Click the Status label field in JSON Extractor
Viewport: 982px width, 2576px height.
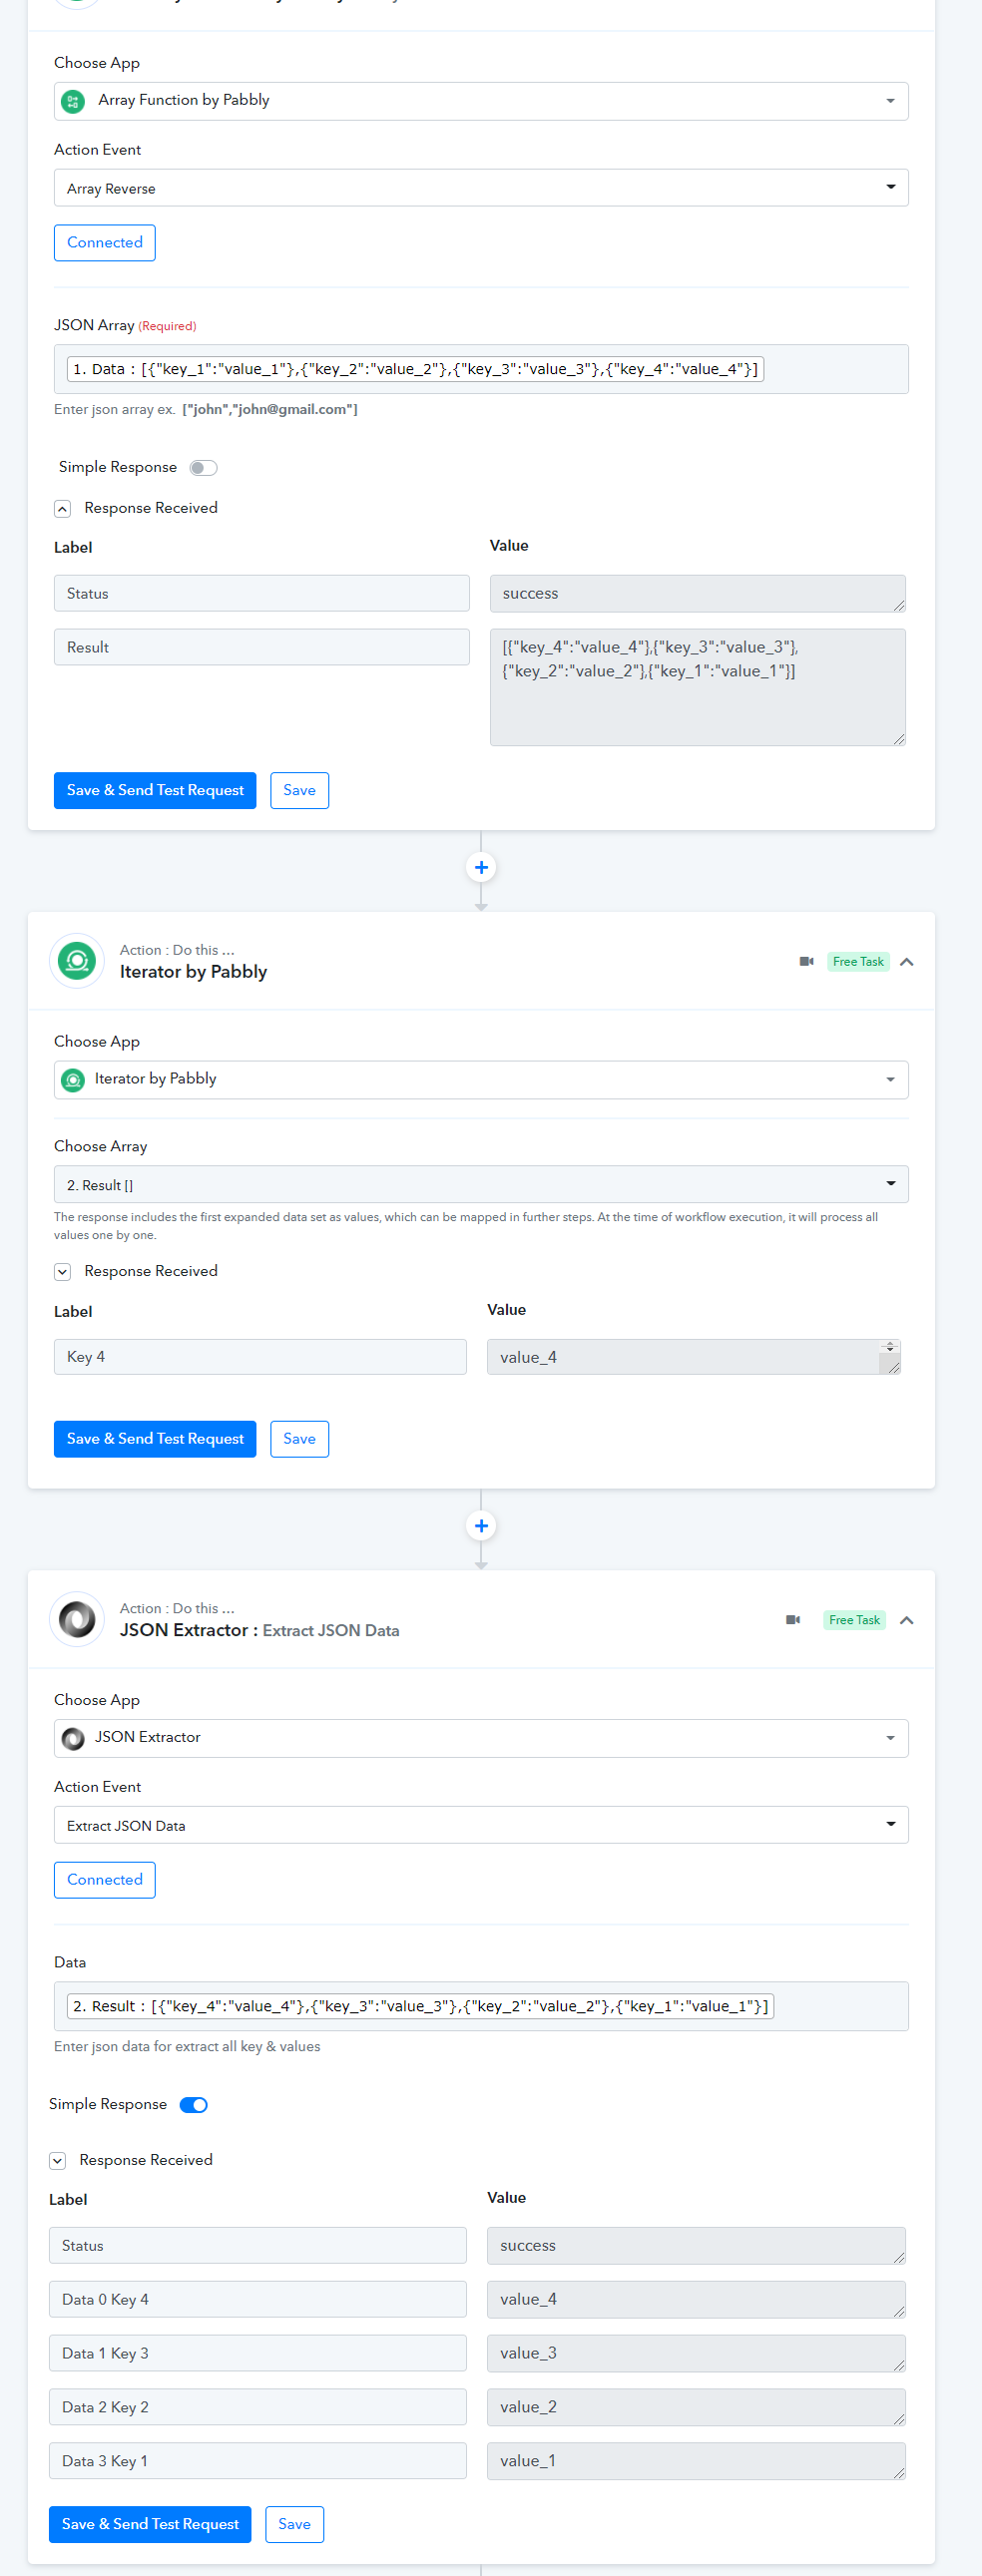(x=258, y=2245)
